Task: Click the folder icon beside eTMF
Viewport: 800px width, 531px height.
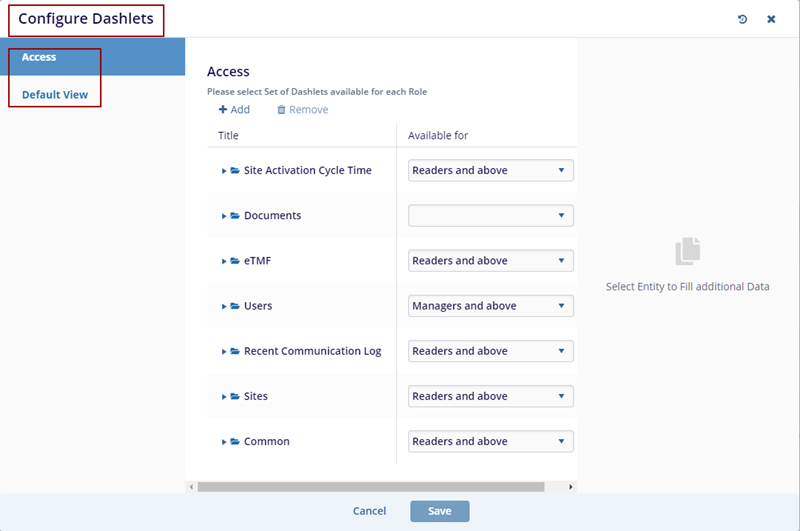Action: click(235, 261)
